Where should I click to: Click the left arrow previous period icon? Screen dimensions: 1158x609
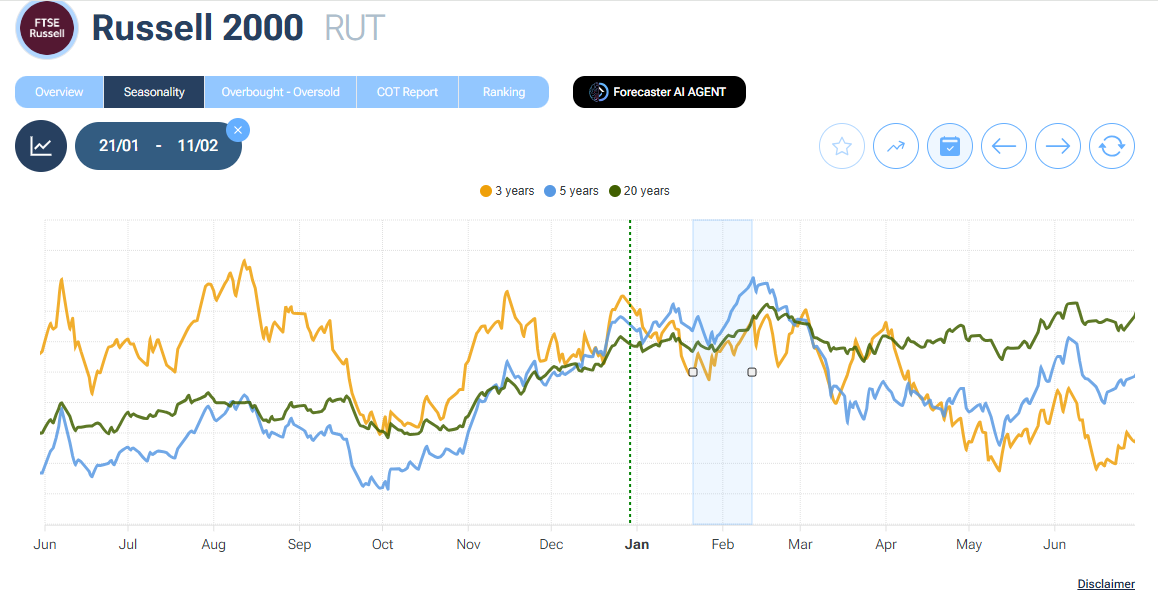(1004, 147)
